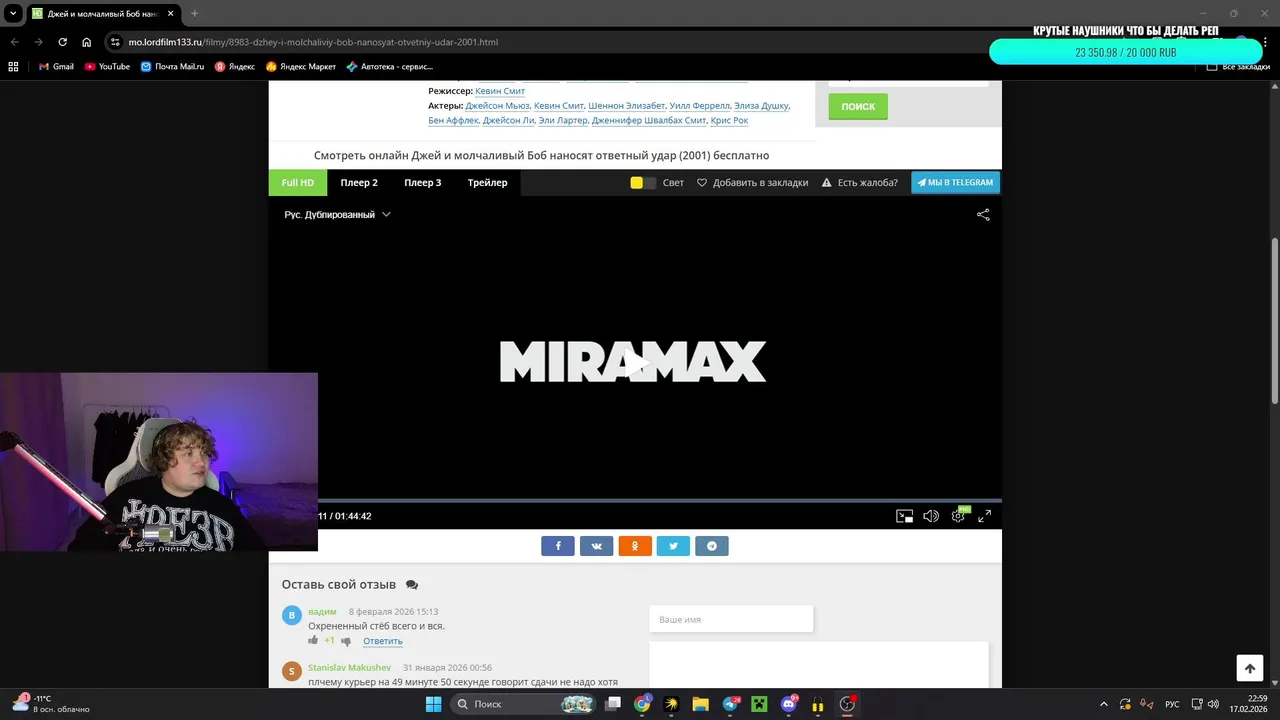Show hidden system tray icons

pos(1104,704)
